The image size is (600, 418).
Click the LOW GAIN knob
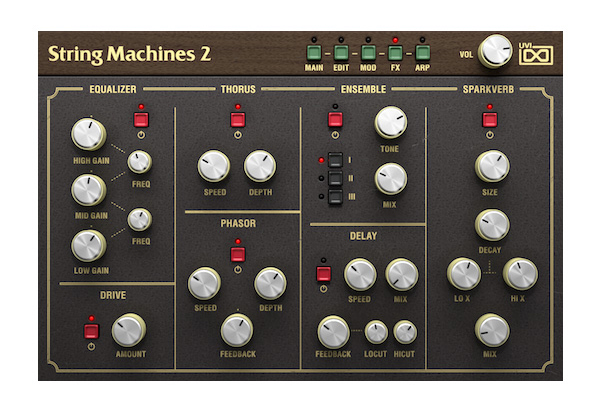(x=89, y=246)
